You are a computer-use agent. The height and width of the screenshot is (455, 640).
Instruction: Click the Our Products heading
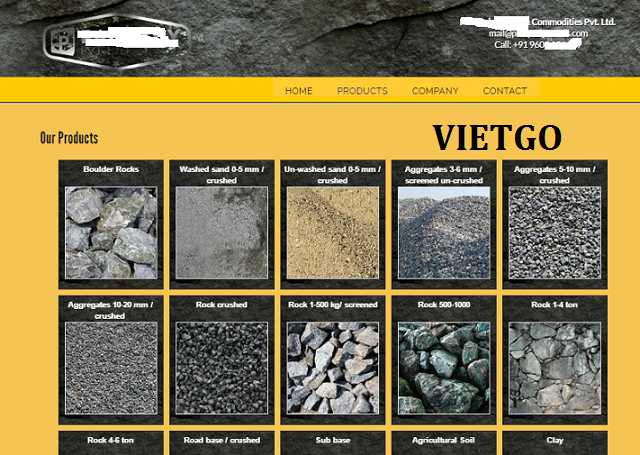click(x=69, y=138)
